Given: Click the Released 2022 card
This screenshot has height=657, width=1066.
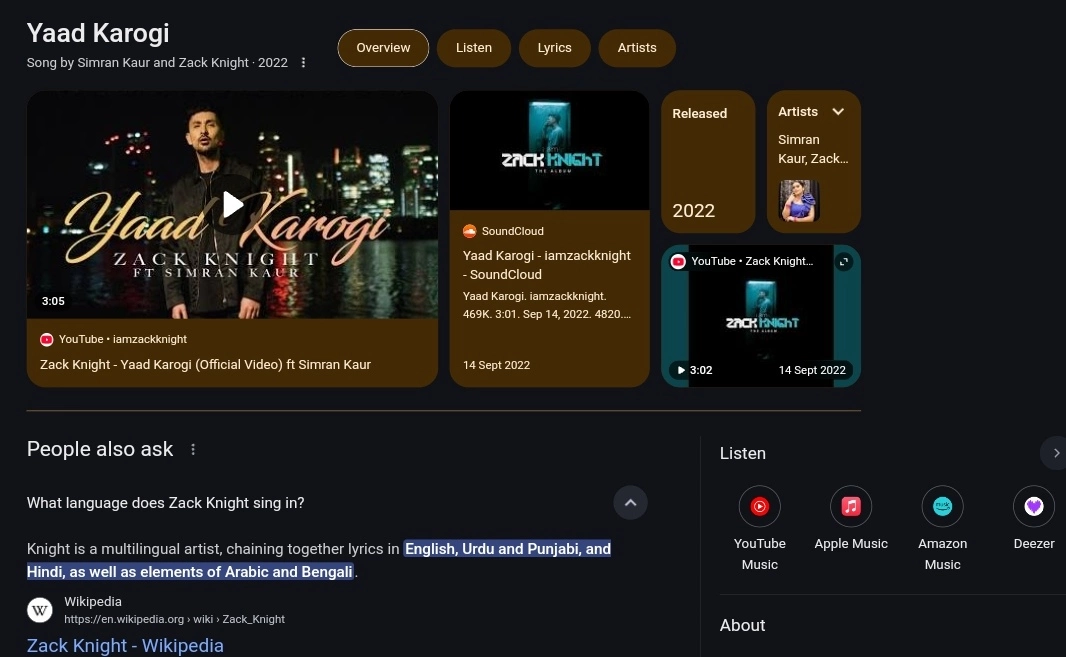Looking at the screenshot, I should 708,162.
